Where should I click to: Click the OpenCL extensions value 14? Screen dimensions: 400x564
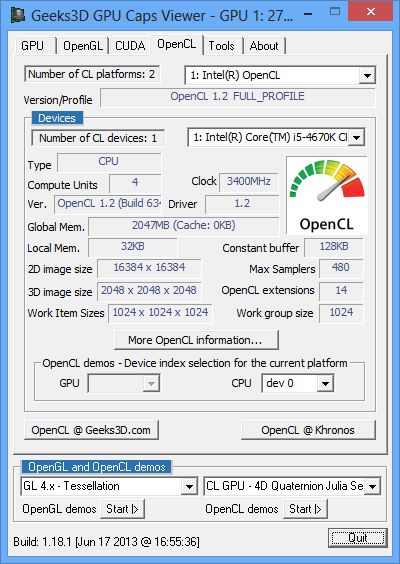click(341, 291)
